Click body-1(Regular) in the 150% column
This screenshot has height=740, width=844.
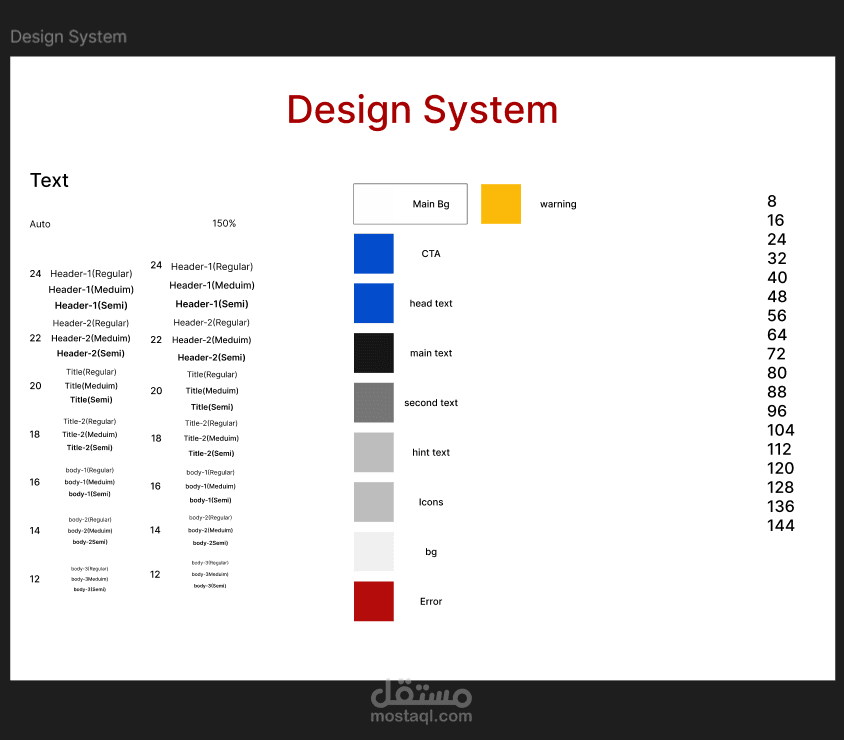pos(210,473)
